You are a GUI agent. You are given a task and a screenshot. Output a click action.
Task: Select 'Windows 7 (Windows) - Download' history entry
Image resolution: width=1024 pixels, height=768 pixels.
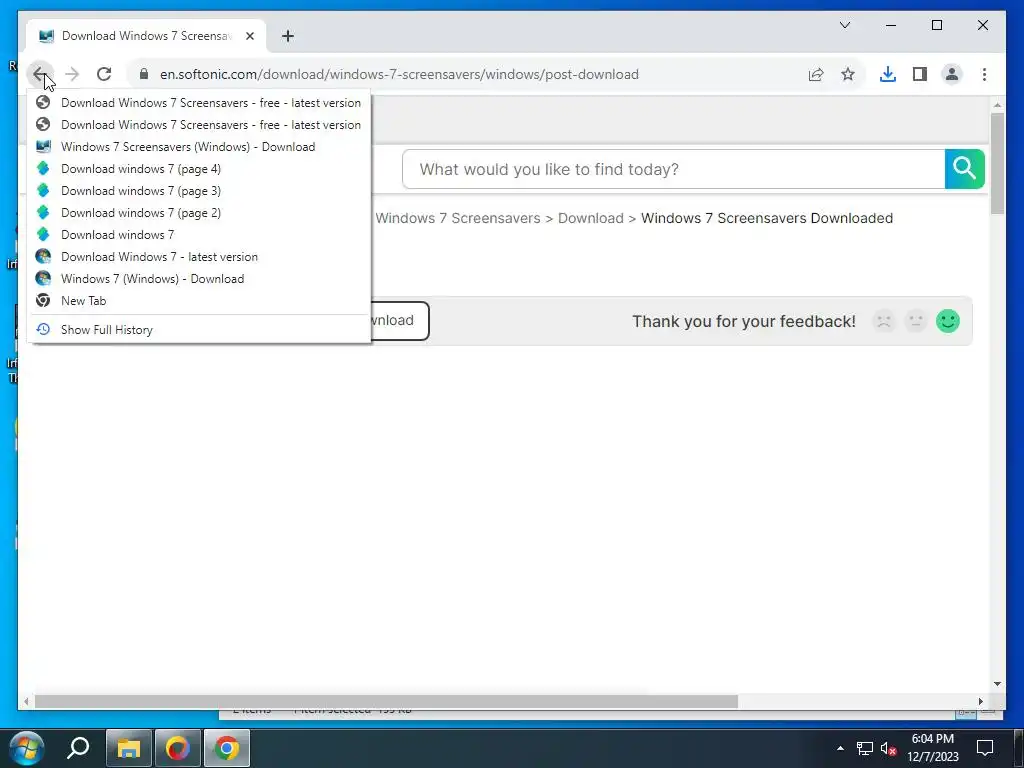tap(199, 279)
